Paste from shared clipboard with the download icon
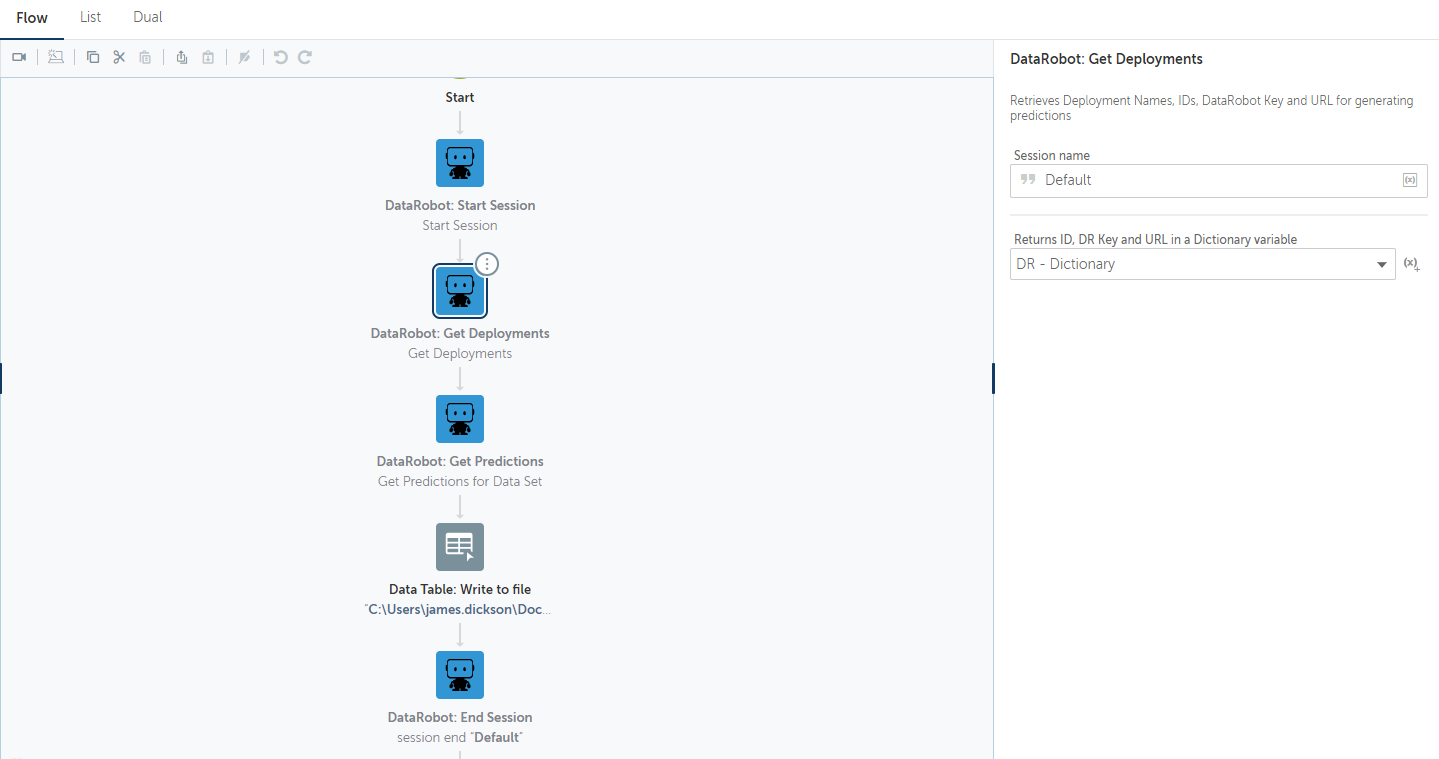The image size is (1439, 759). coord(208,57)
